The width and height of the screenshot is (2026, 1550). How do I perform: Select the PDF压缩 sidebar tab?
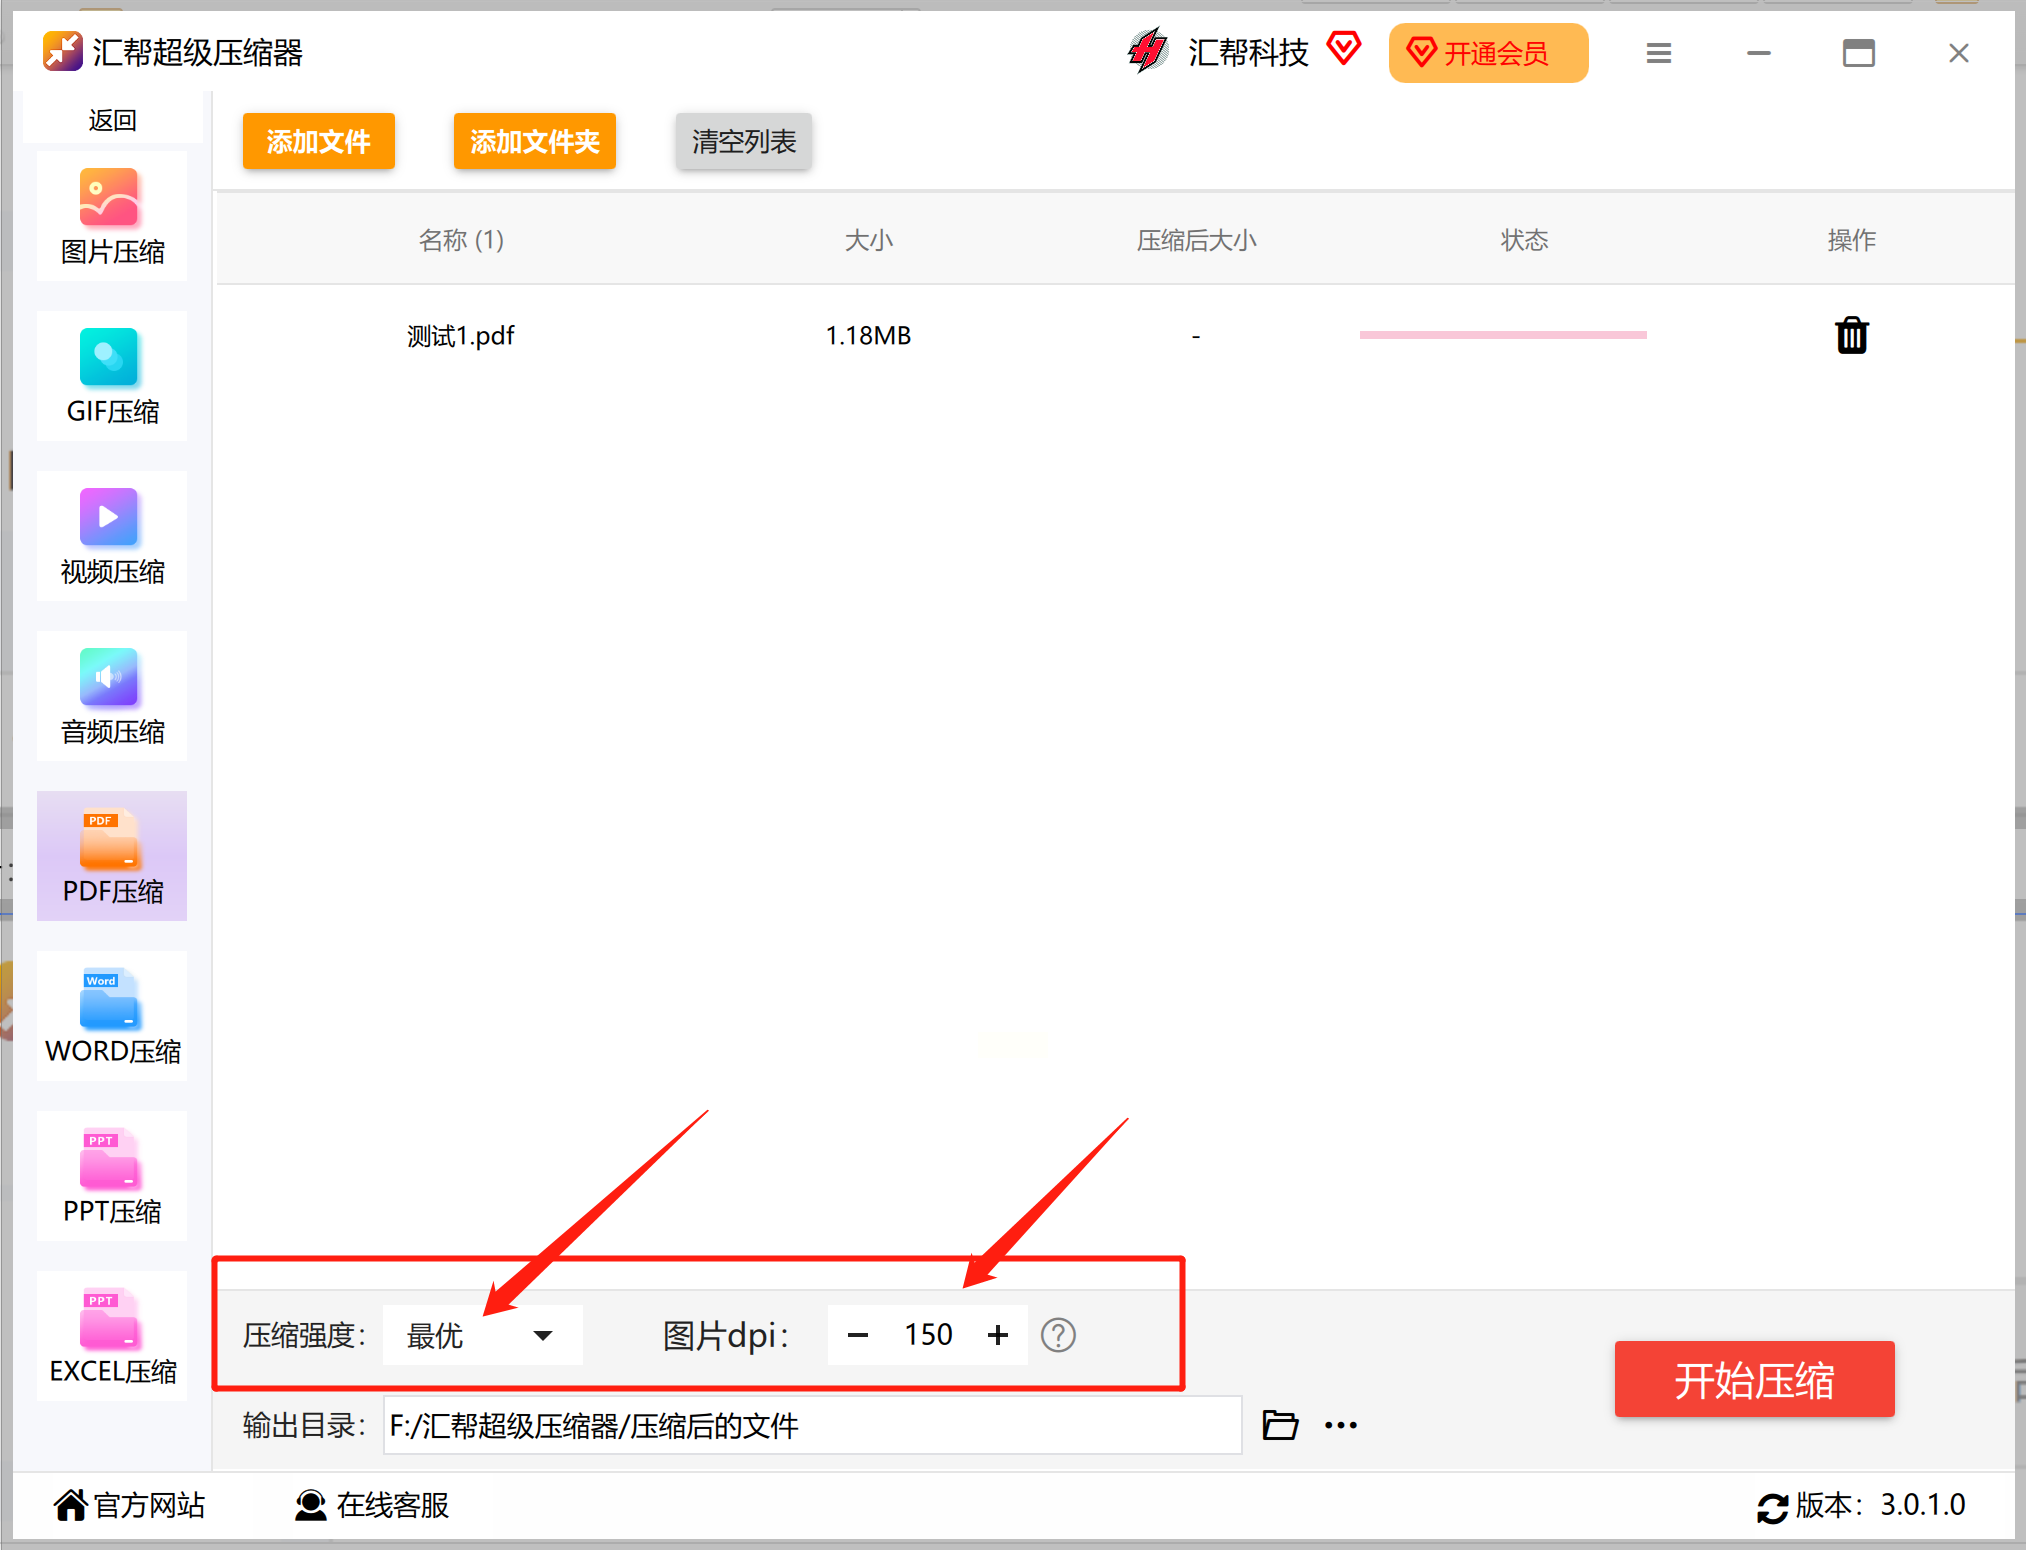112,857
